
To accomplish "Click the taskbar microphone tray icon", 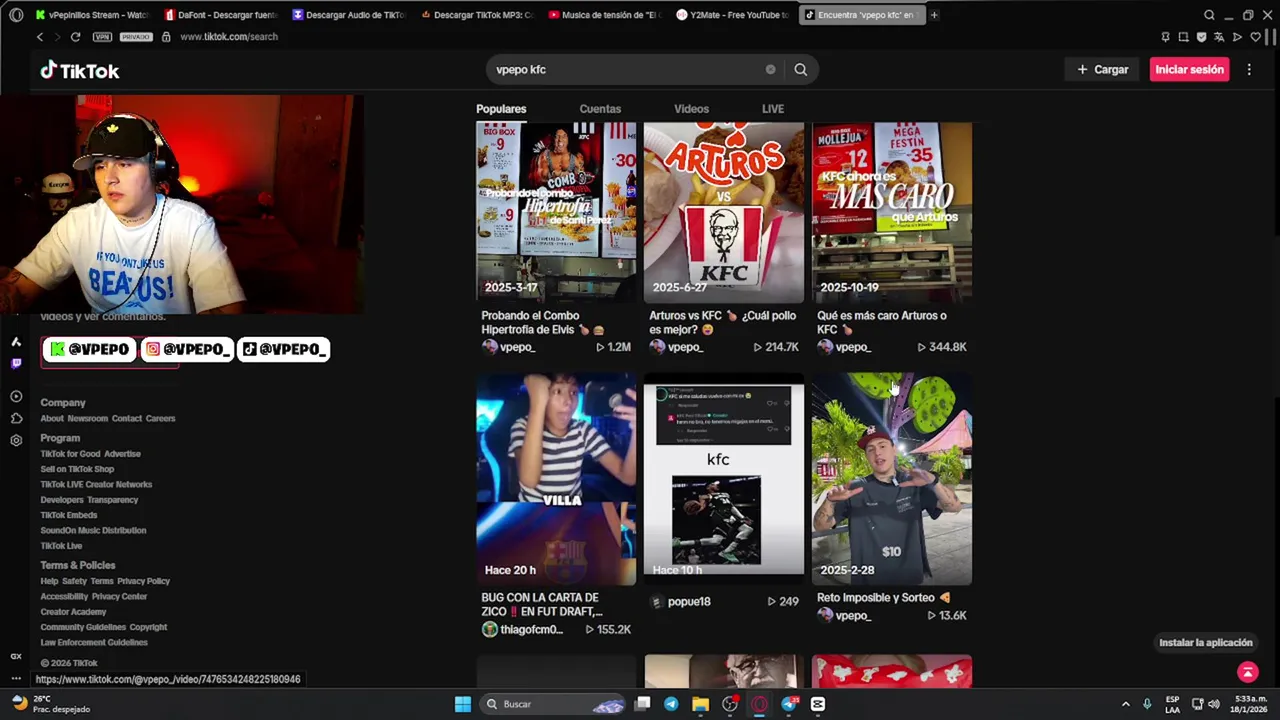I will (1147, 704).
